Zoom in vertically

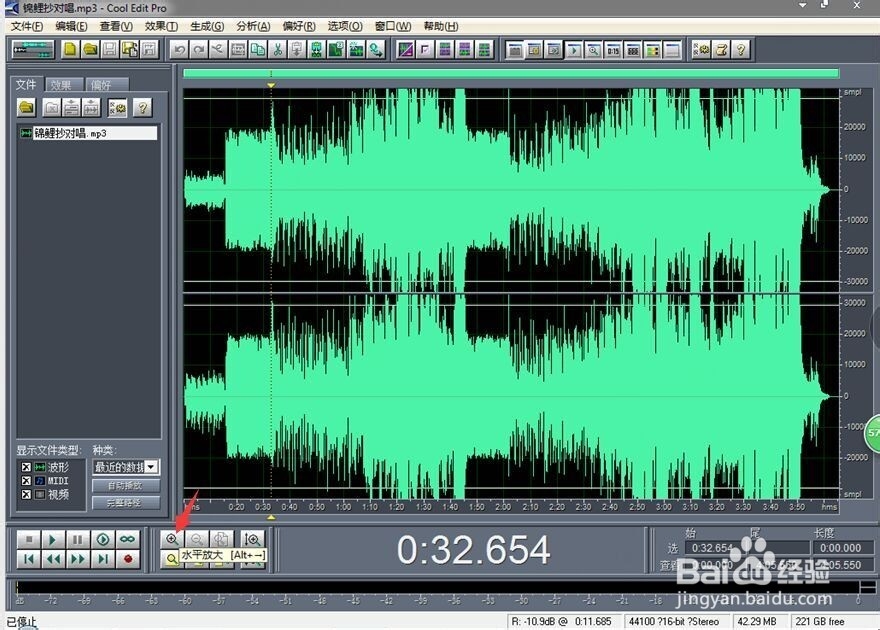(253, 539)
